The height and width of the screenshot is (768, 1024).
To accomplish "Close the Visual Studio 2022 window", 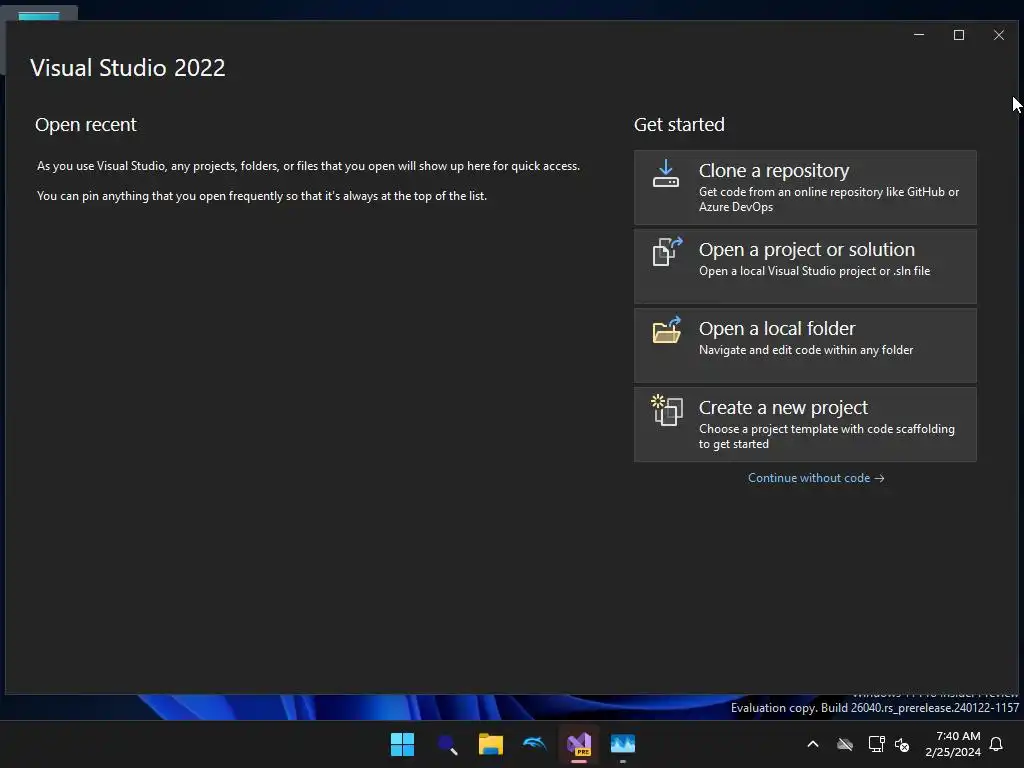I will tap(999, 35).
